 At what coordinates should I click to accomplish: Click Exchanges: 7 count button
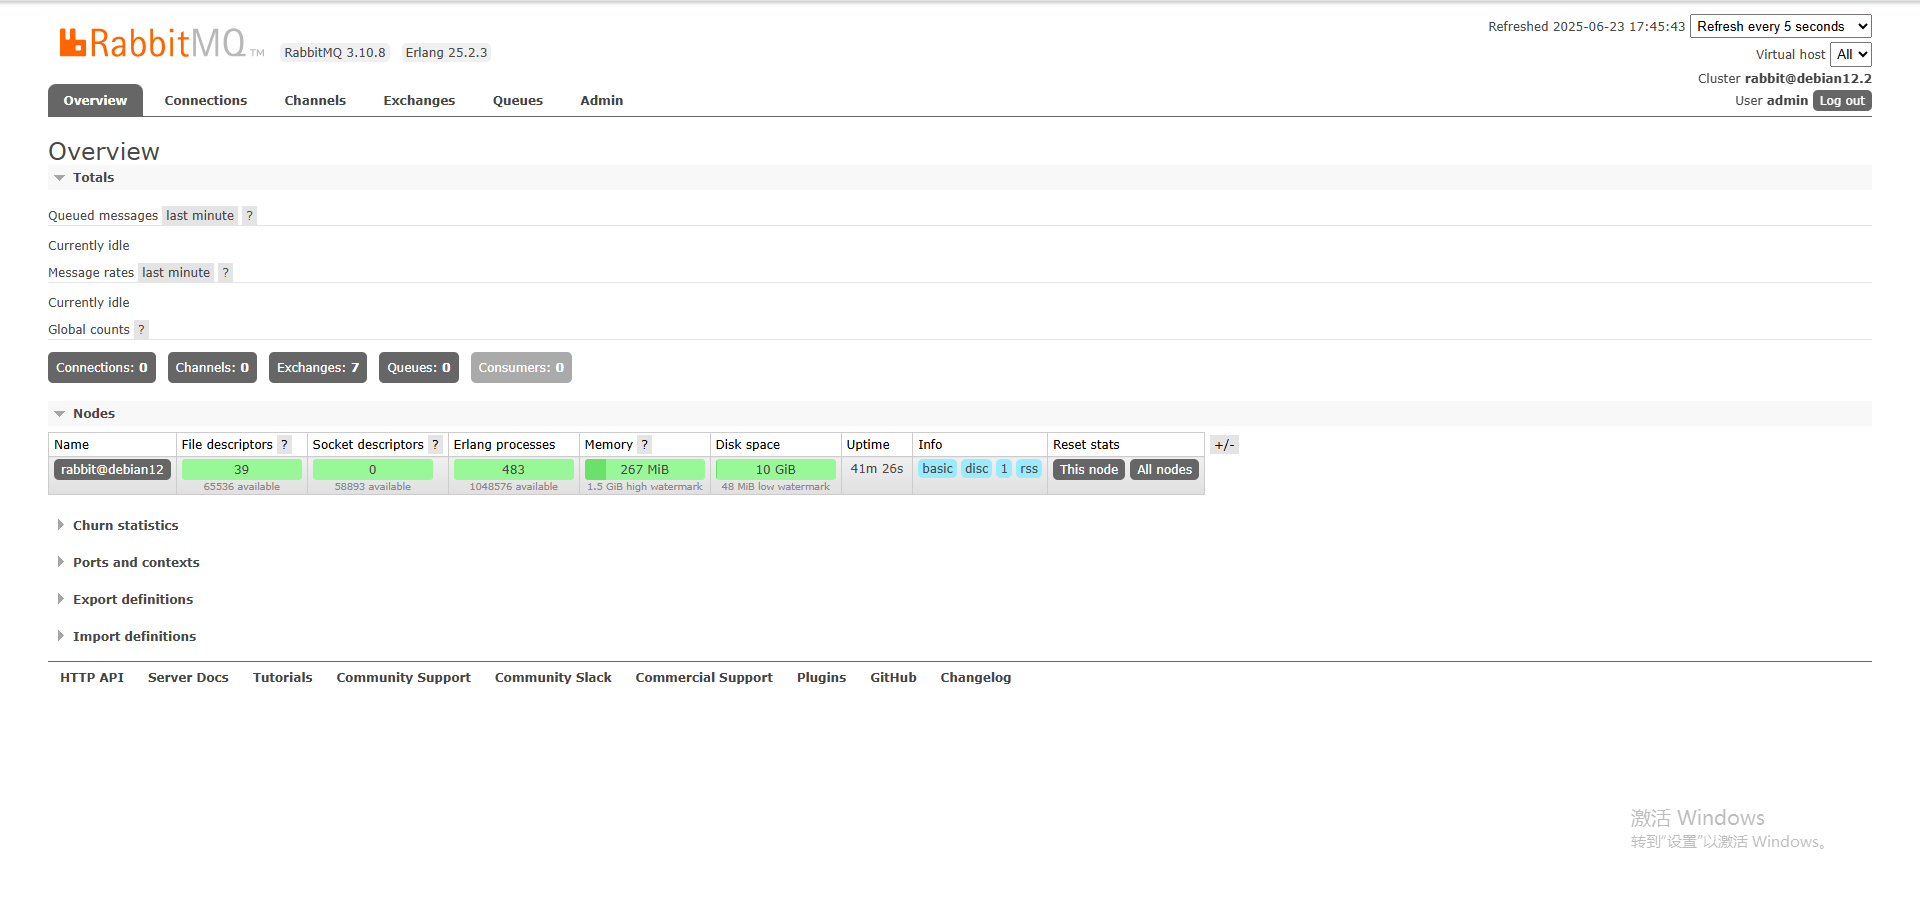pyautogui.click(x=318, y=367)
